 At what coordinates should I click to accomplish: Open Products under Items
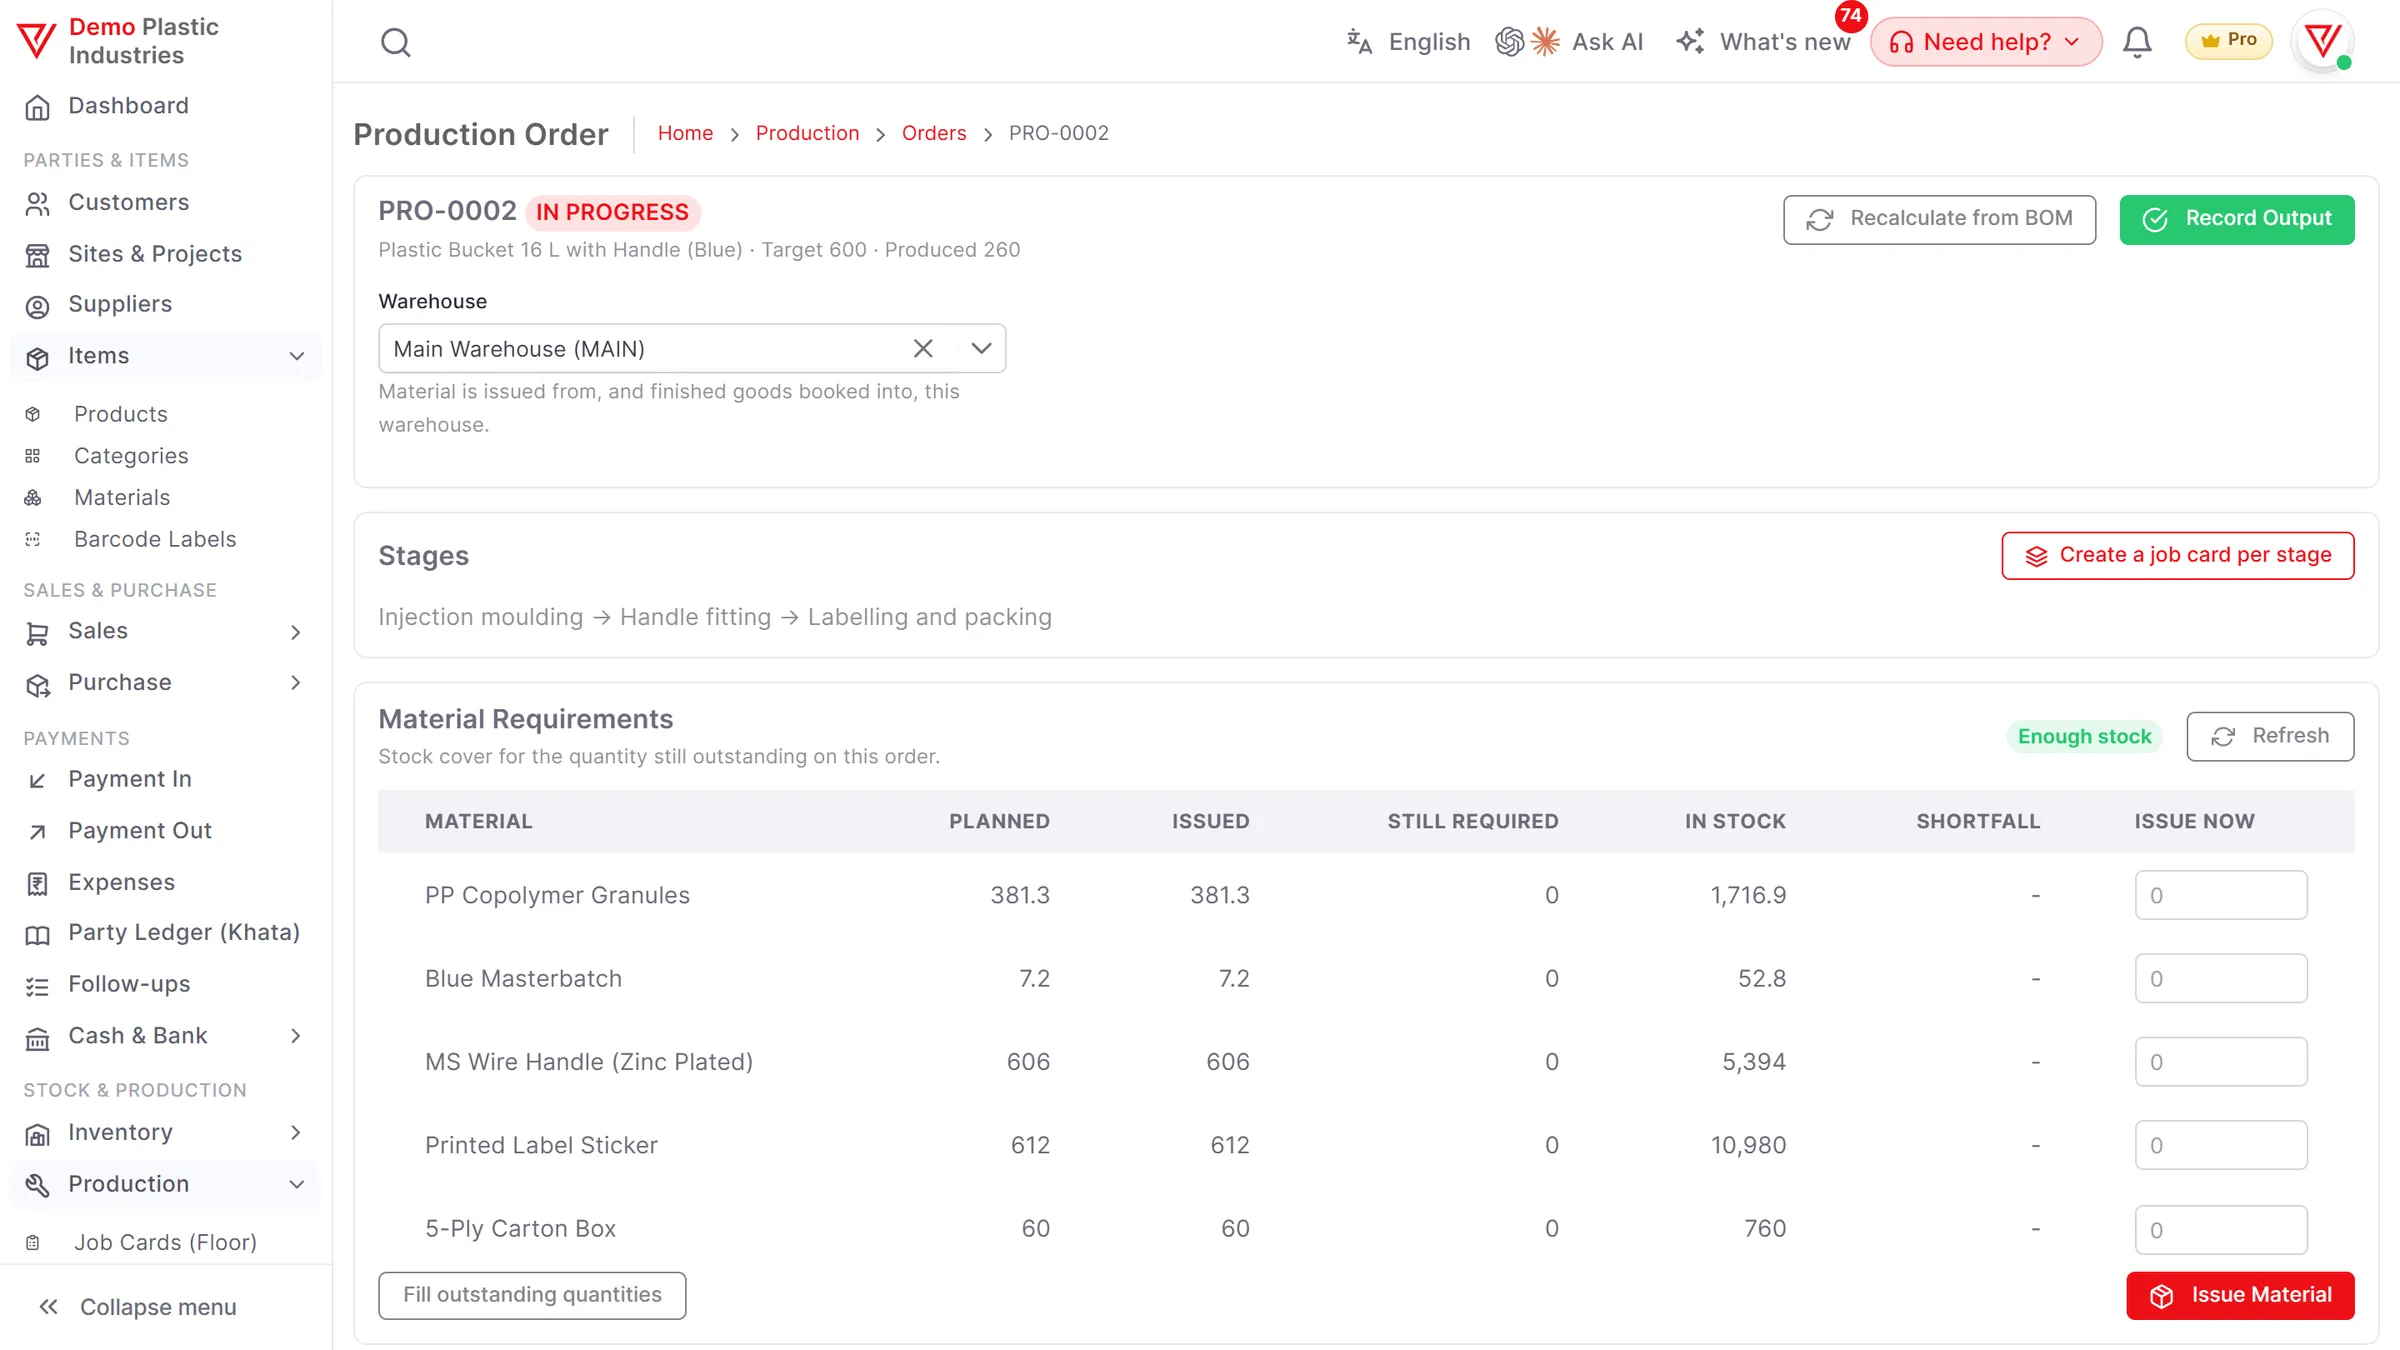pos(166,414)
